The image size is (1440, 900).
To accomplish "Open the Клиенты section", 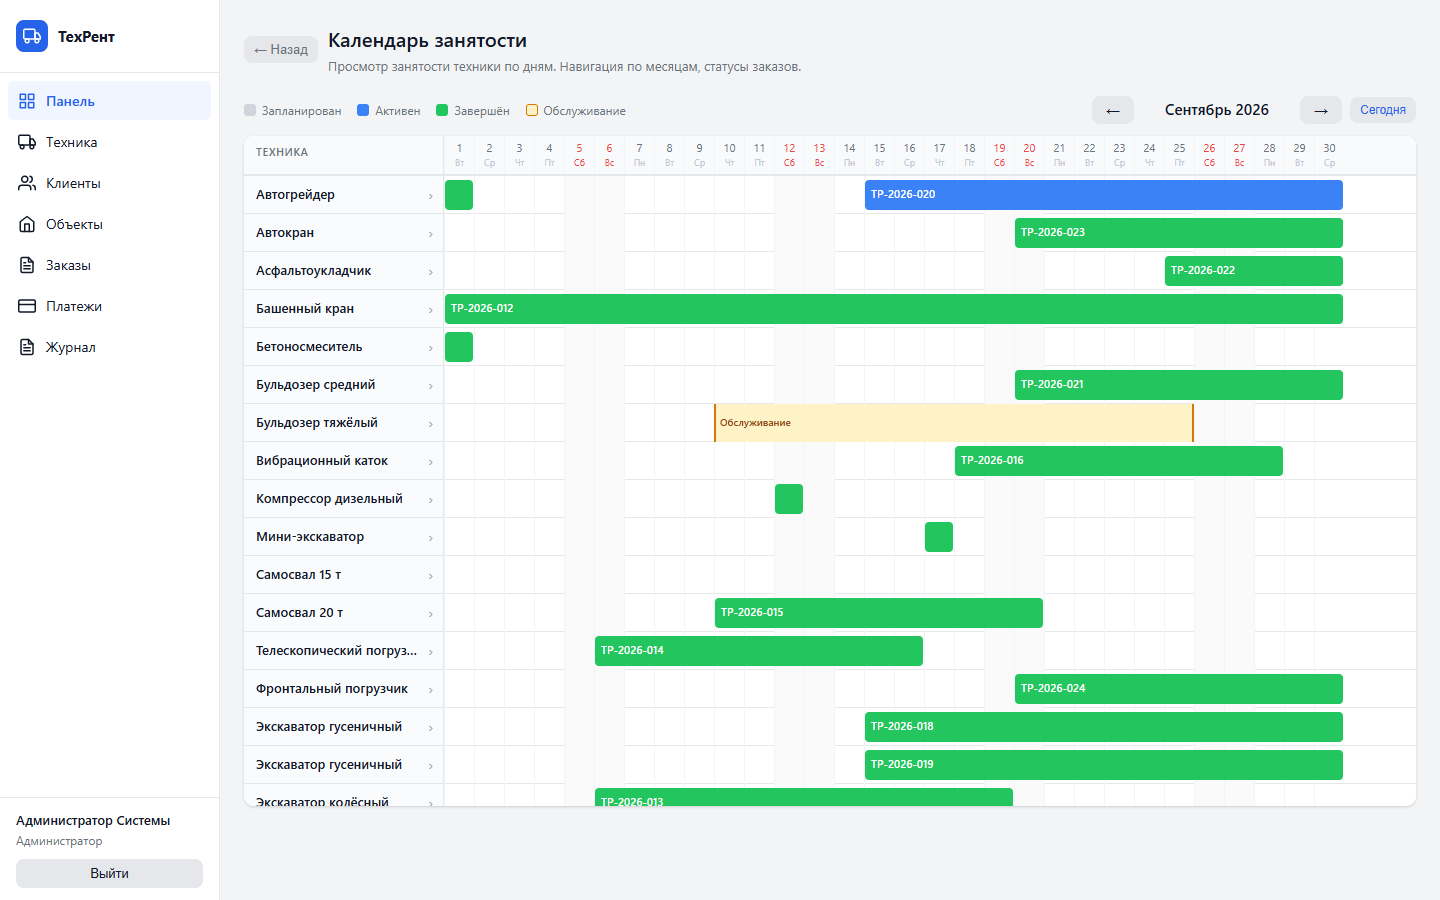I will [x=109, y=183].
